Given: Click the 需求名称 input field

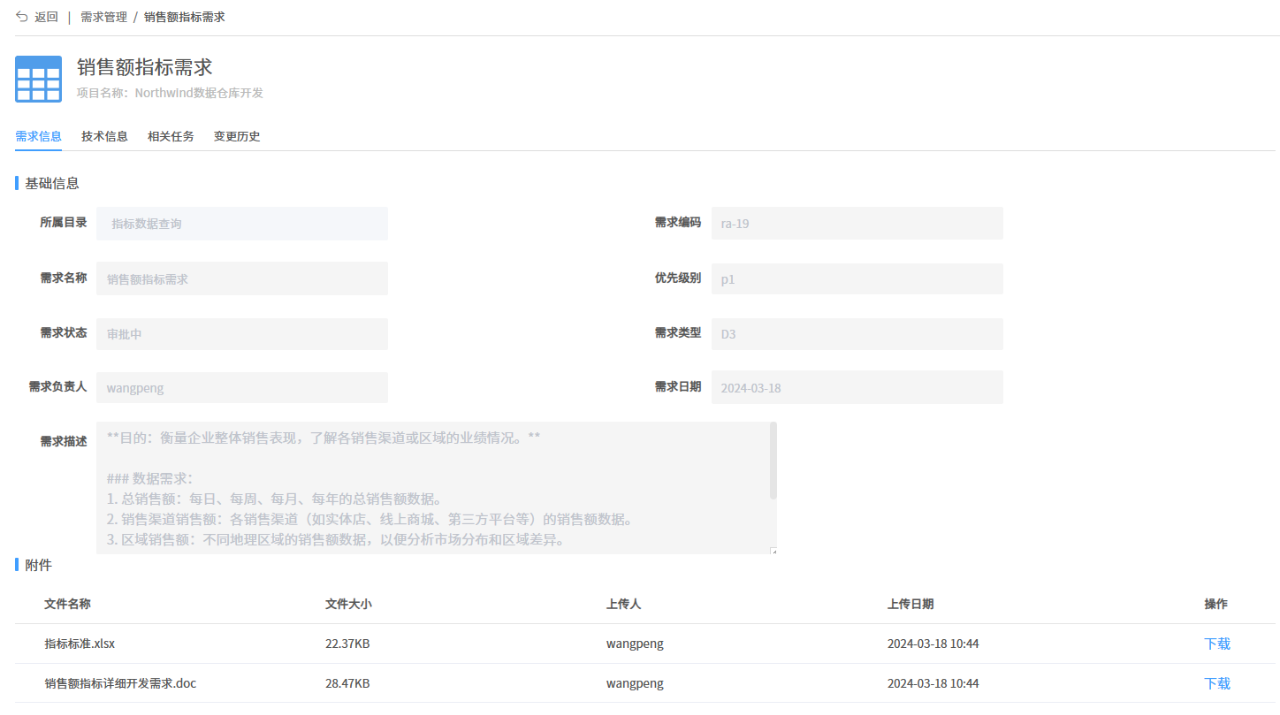Looking at the screenshot, I should (242, 279).
